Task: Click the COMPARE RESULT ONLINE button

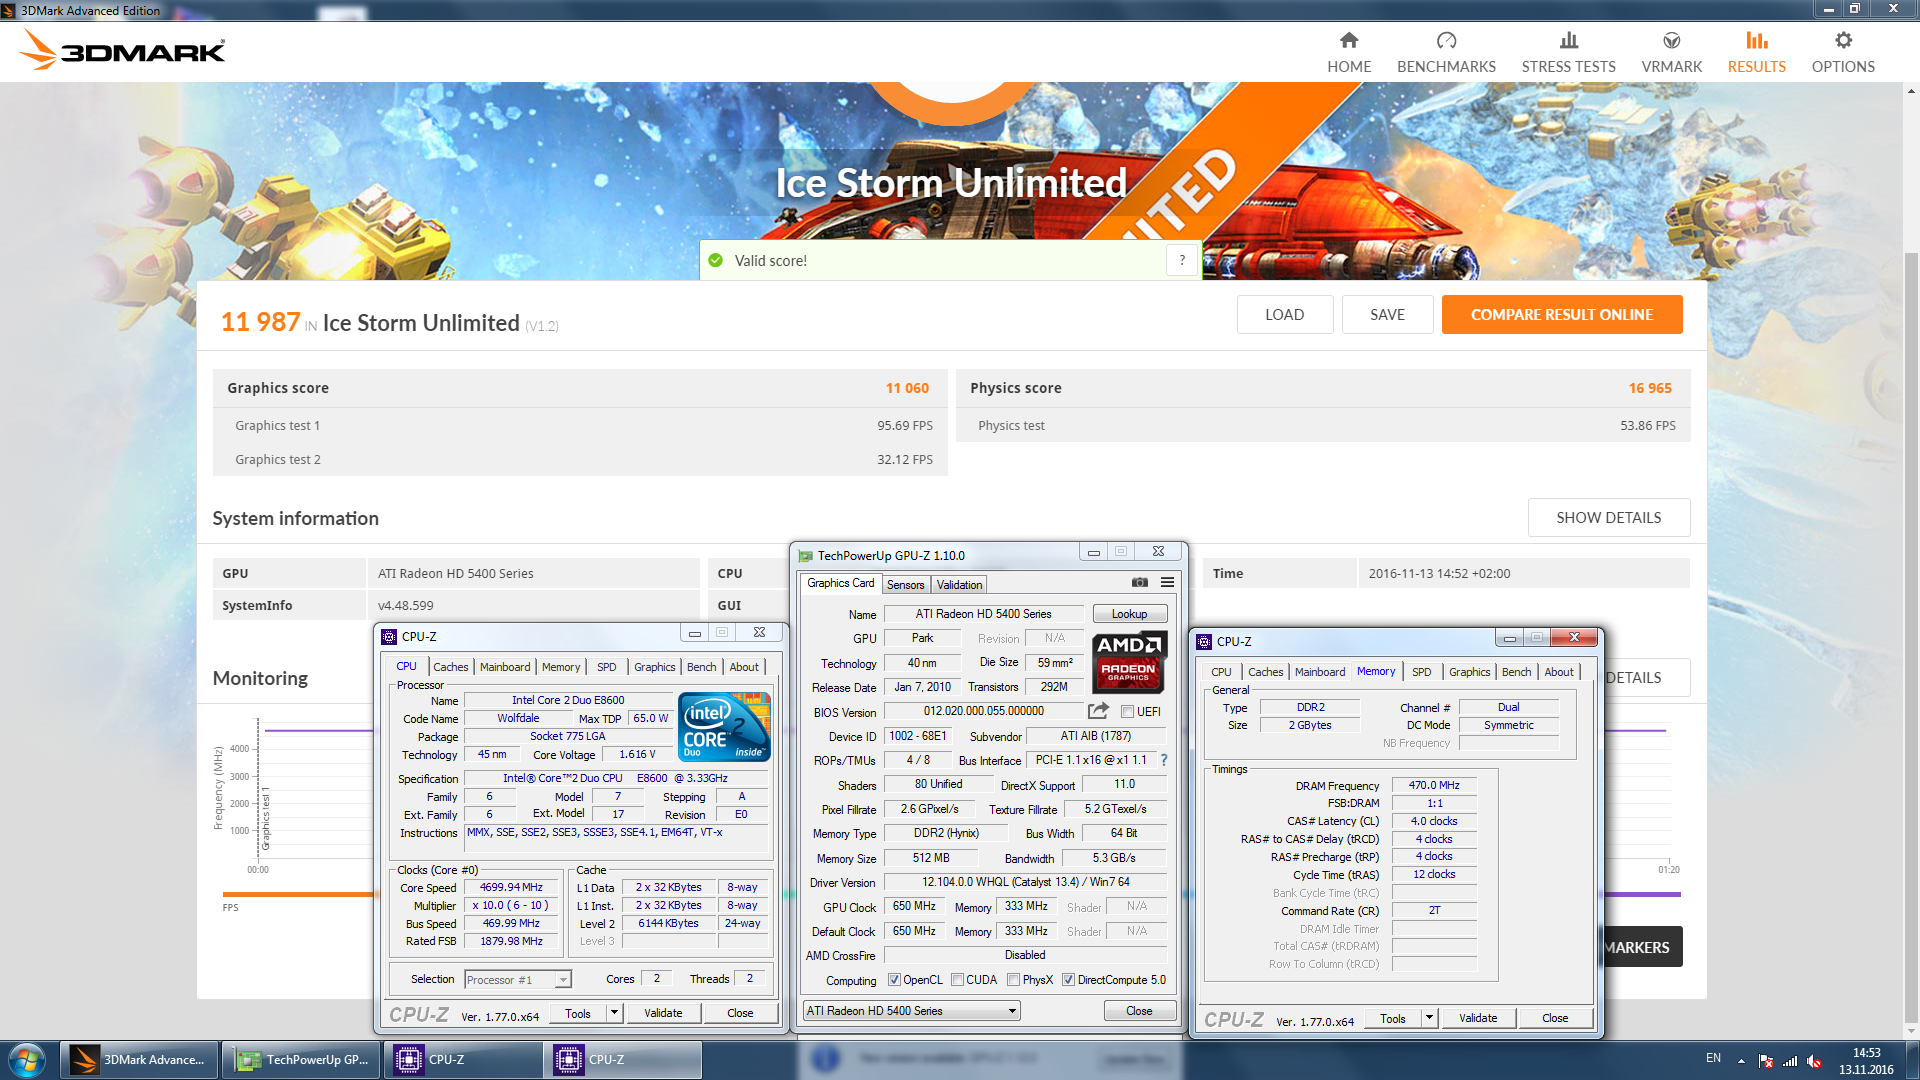Action: 1561,314
